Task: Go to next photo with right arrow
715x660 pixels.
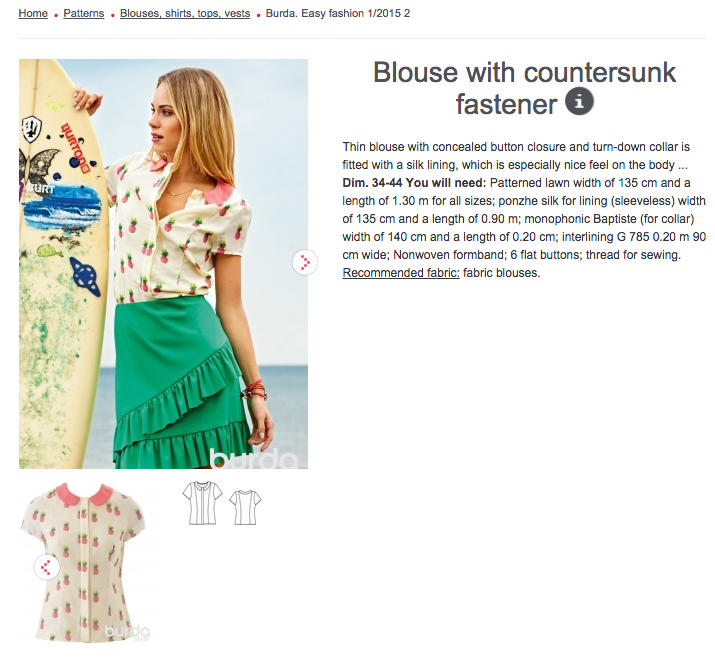Action: [305, 262]
